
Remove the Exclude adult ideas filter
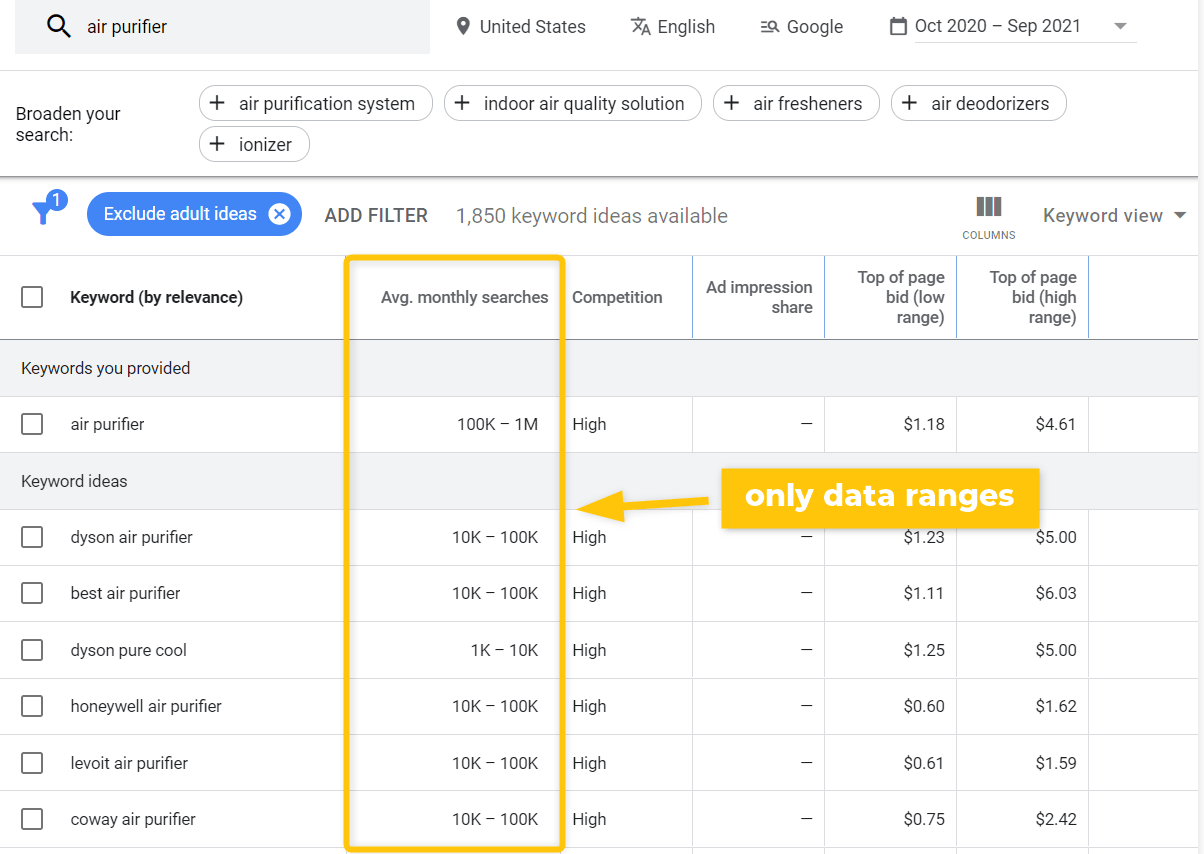click(279, 214)
